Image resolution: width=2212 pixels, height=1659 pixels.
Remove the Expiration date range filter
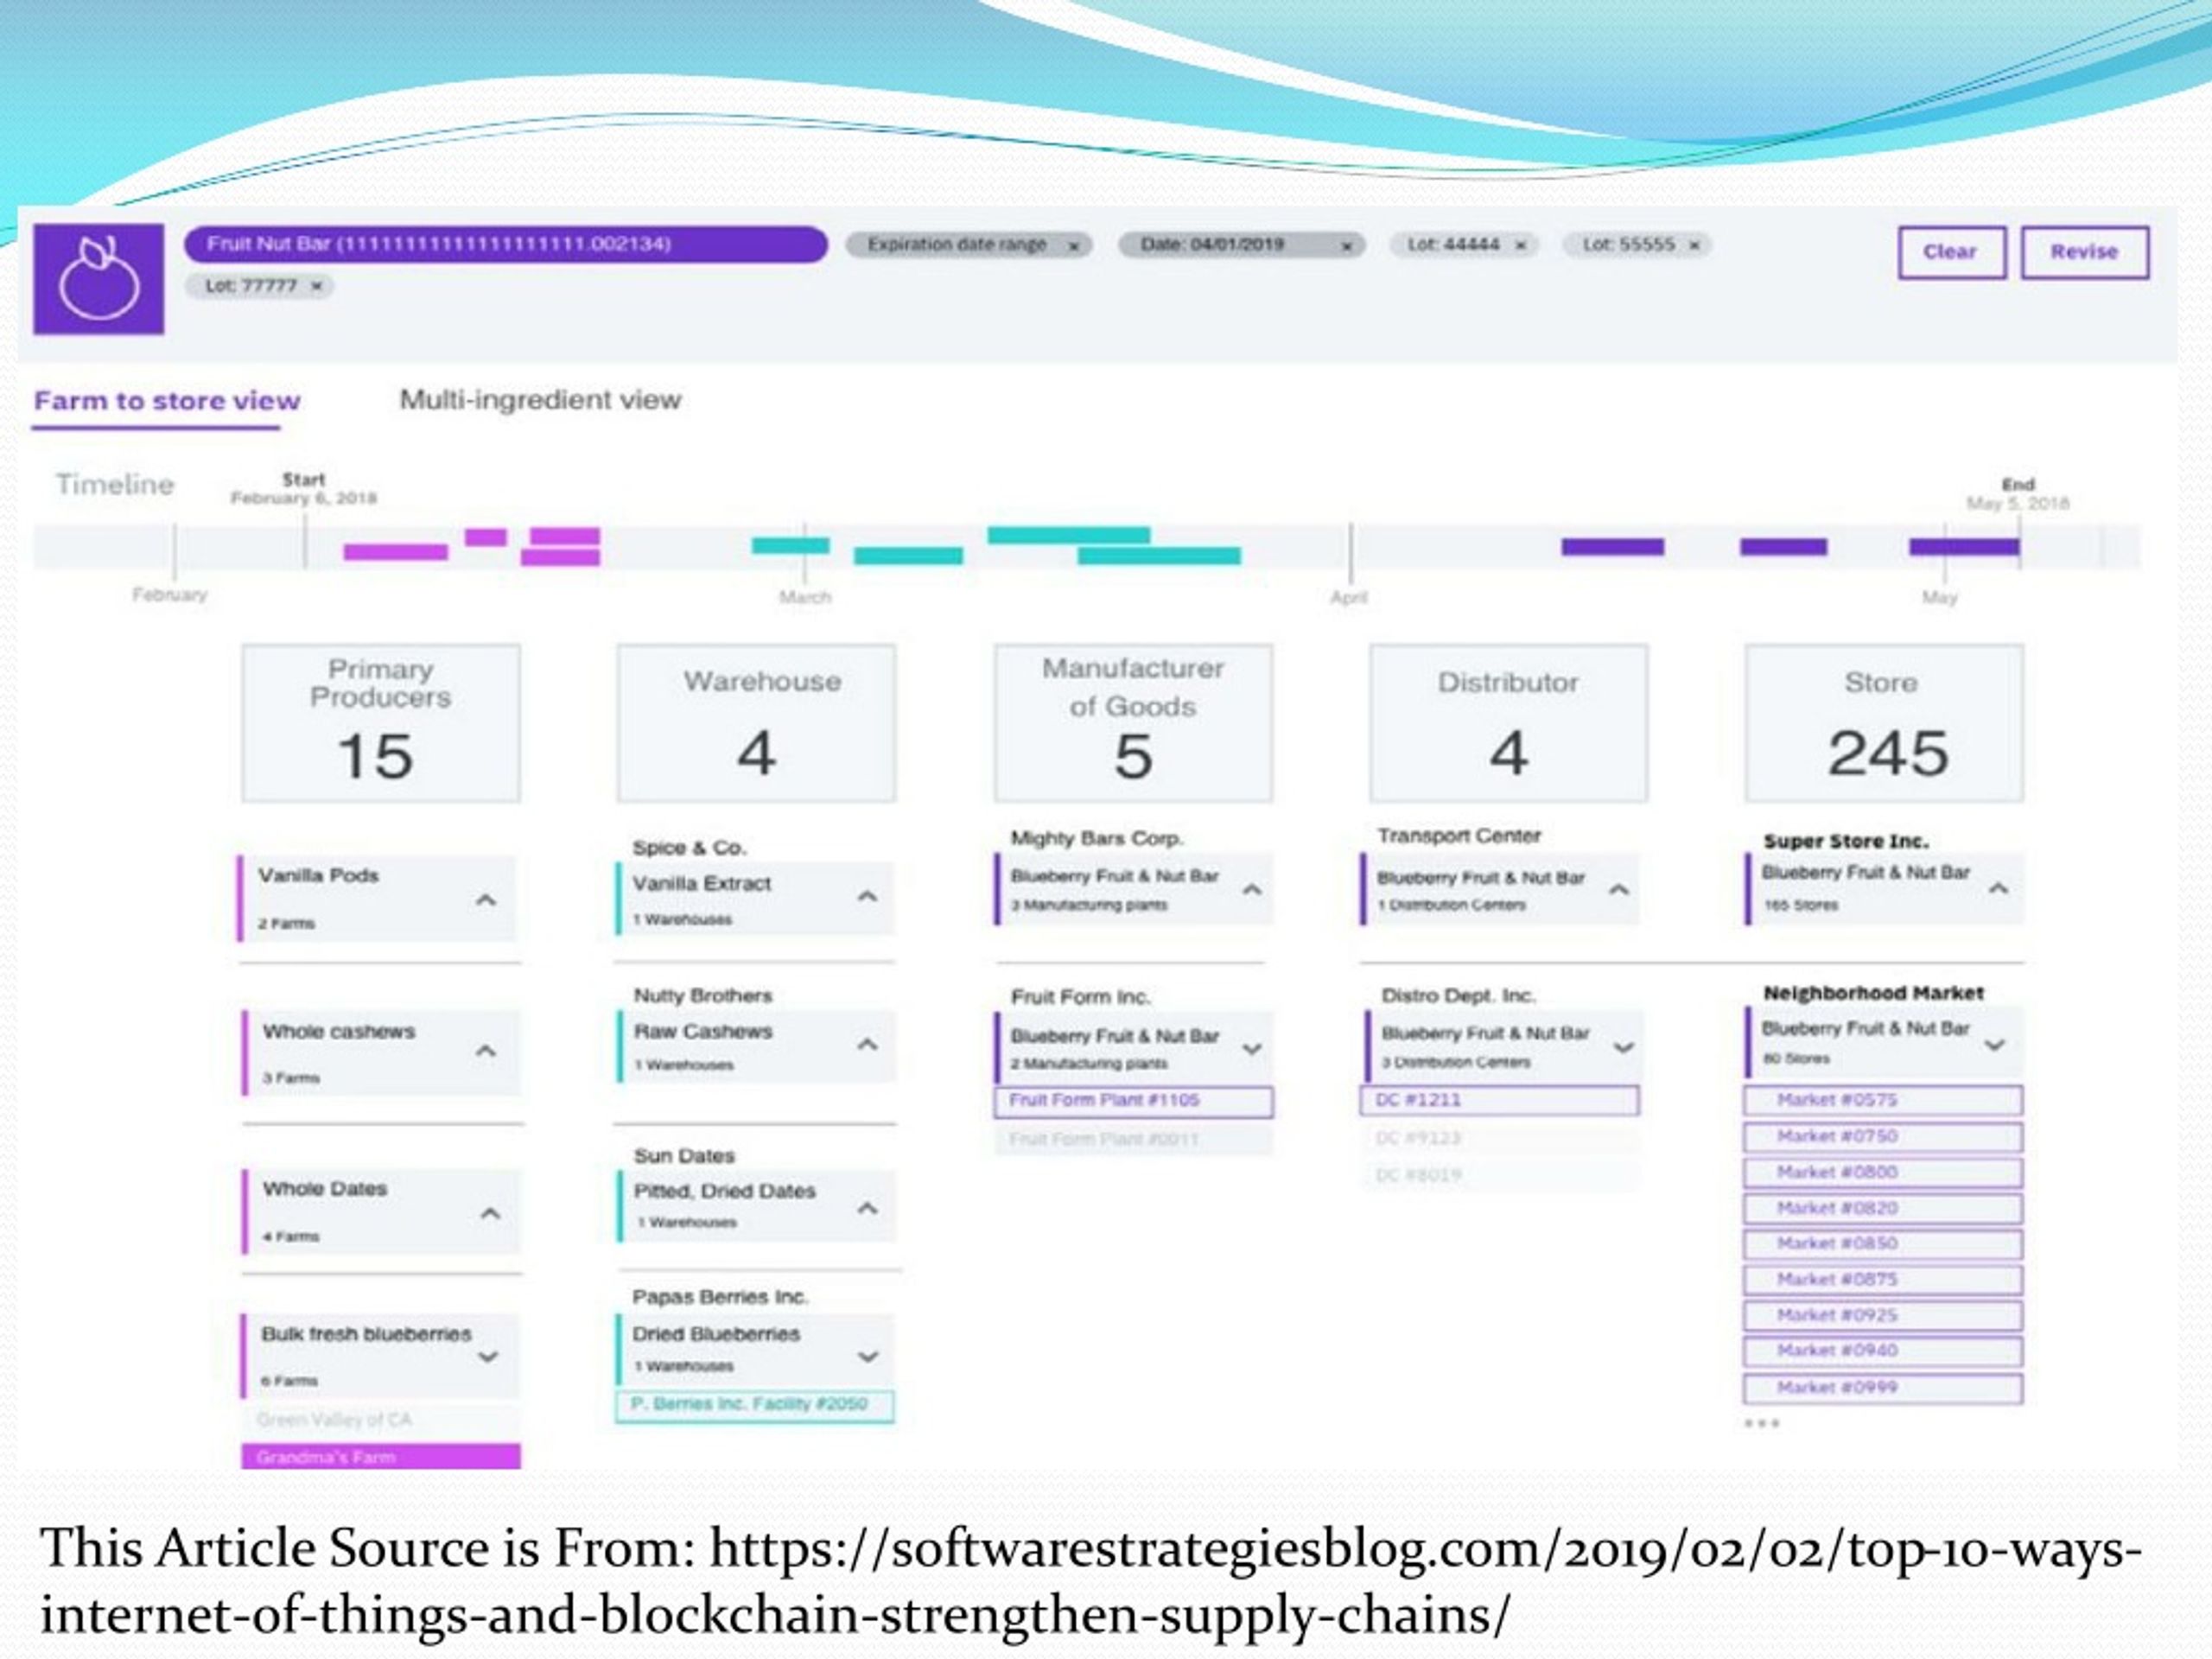coord(1074,246)
